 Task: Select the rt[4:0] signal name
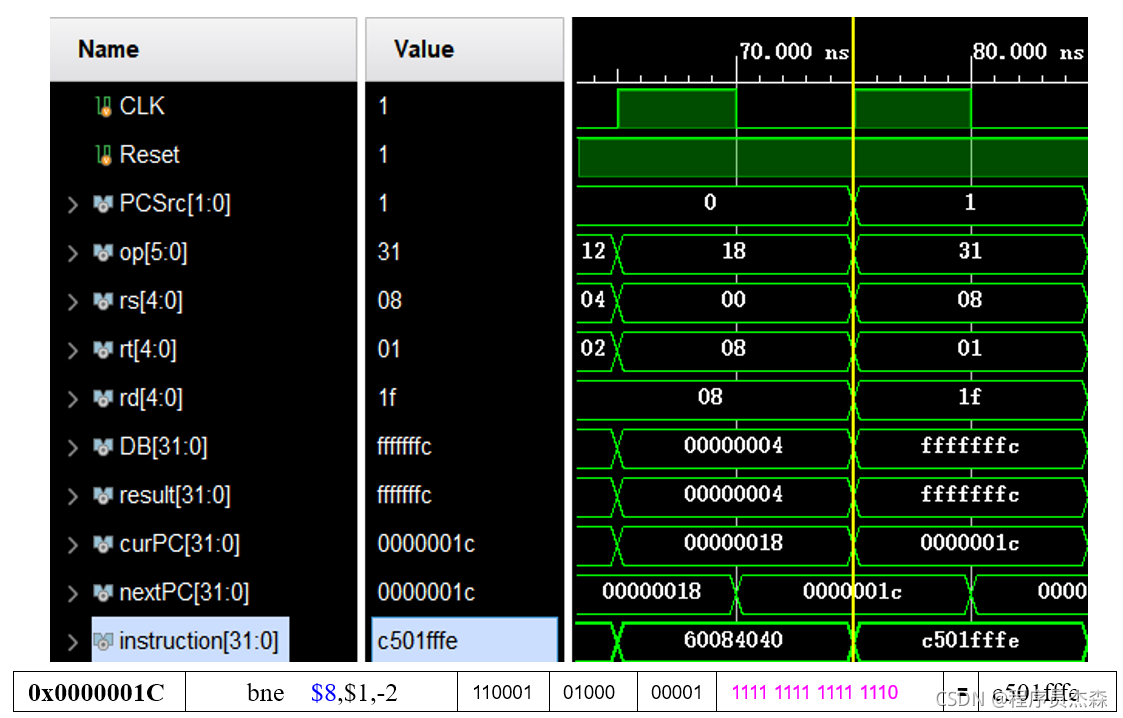(148, 350)
